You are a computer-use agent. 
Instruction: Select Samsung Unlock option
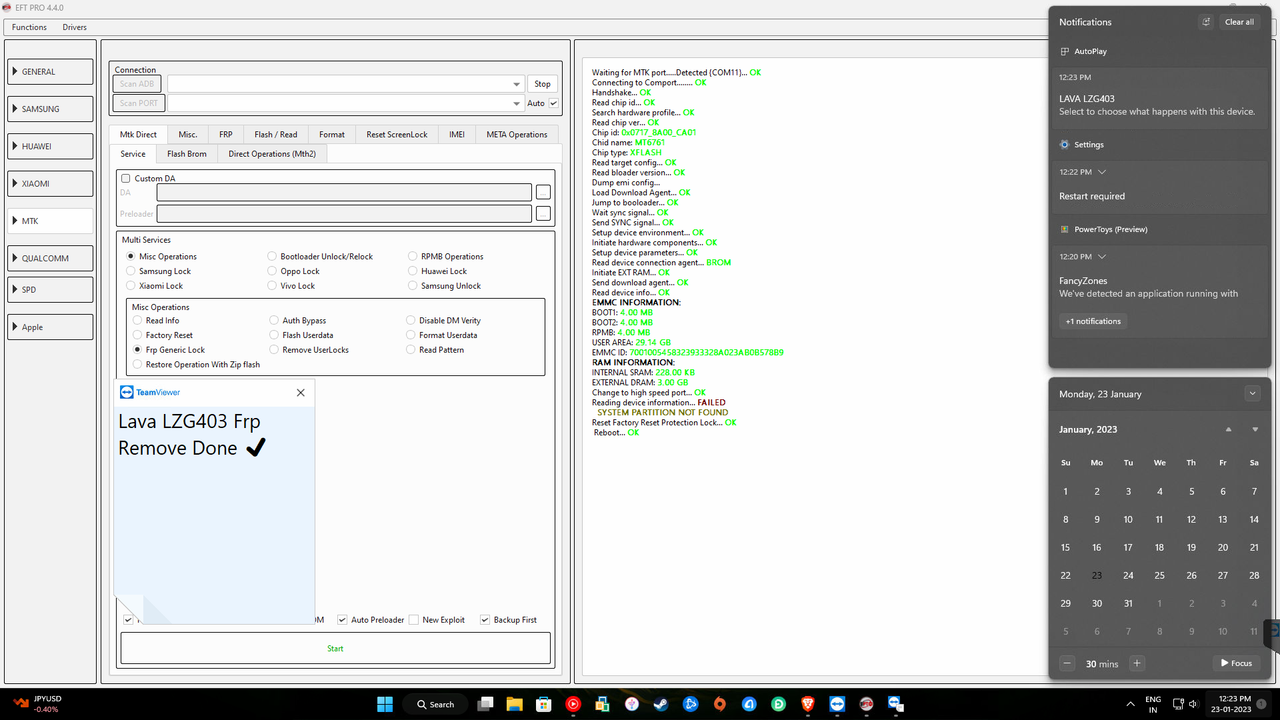click(412, 286)
